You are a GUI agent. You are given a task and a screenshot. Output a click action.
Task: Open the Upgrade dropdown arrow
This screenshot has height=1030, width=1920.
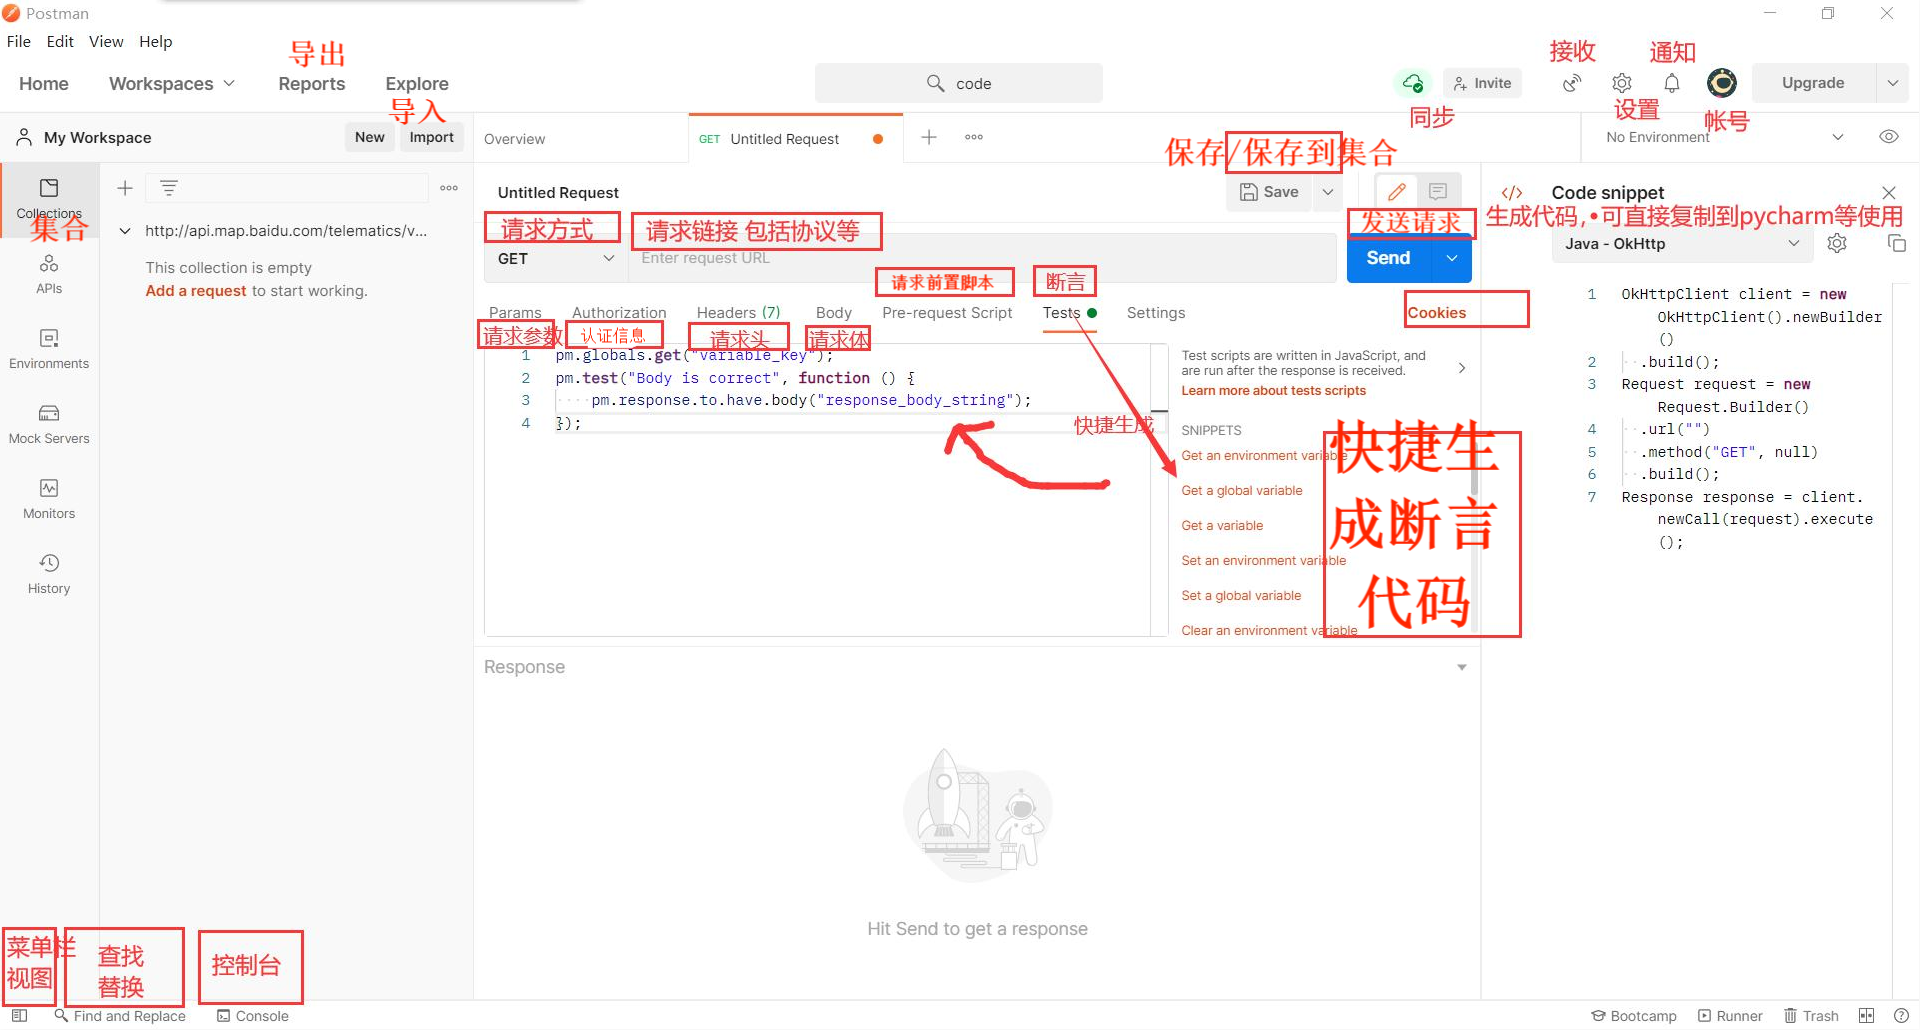(x=1893, y=83)
